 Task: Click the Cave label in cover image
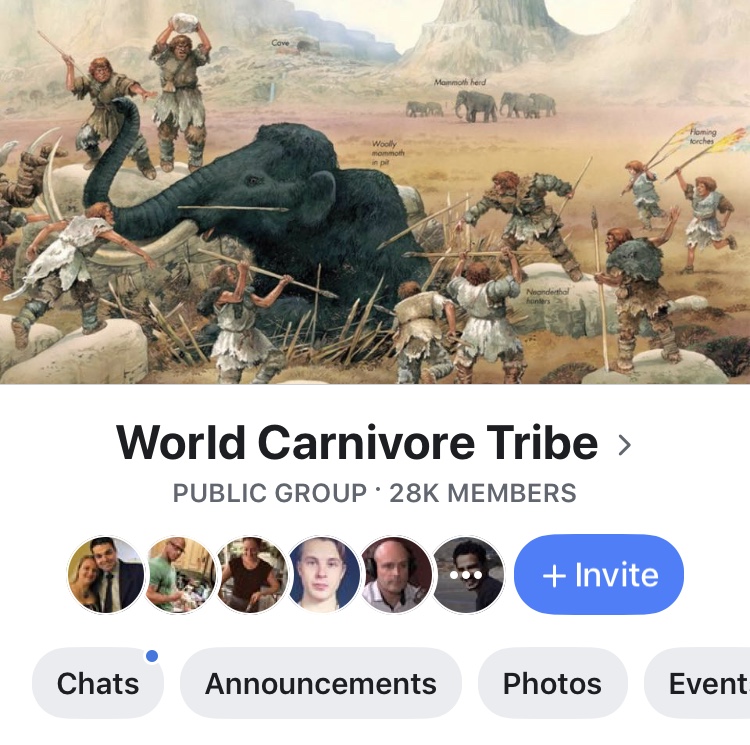(280, 43)
